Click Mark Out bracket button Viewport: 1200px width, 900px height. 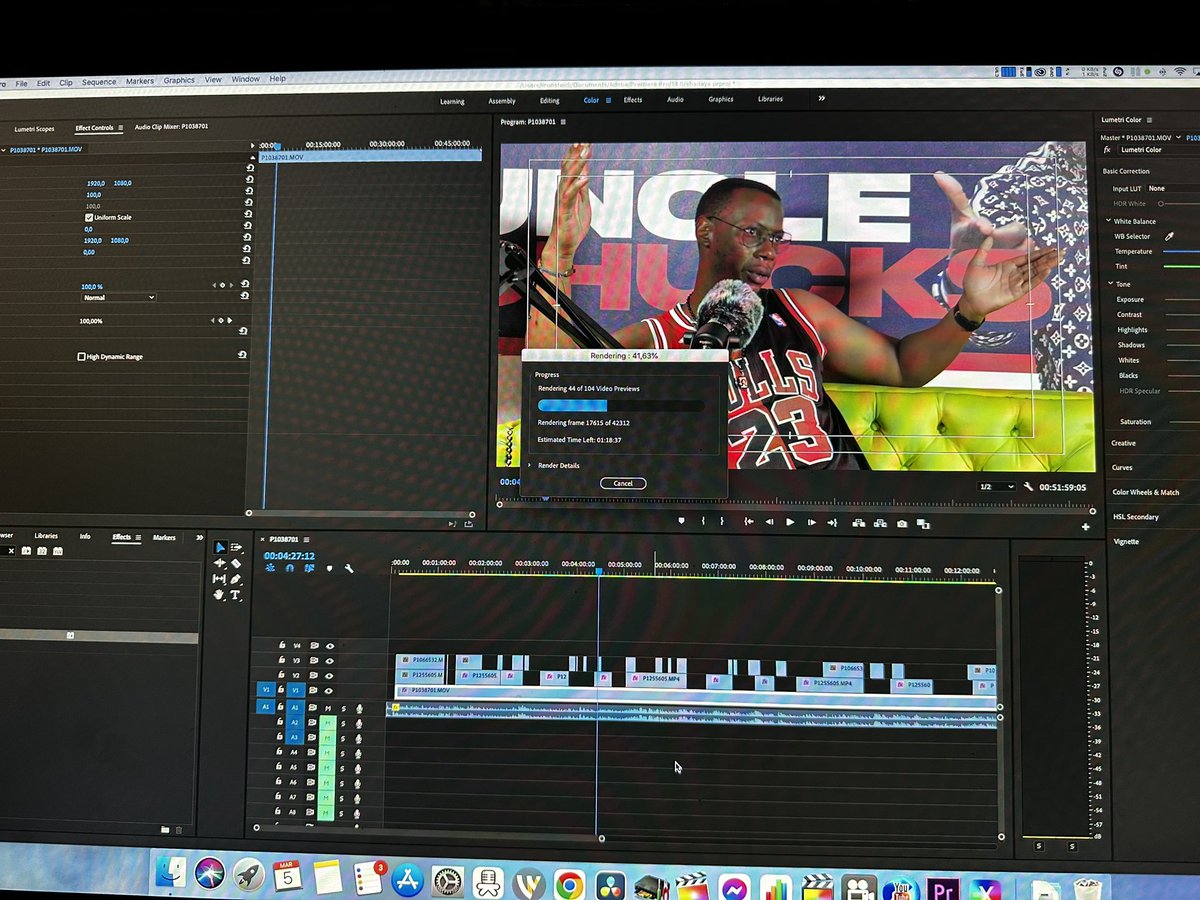point(722,521)
